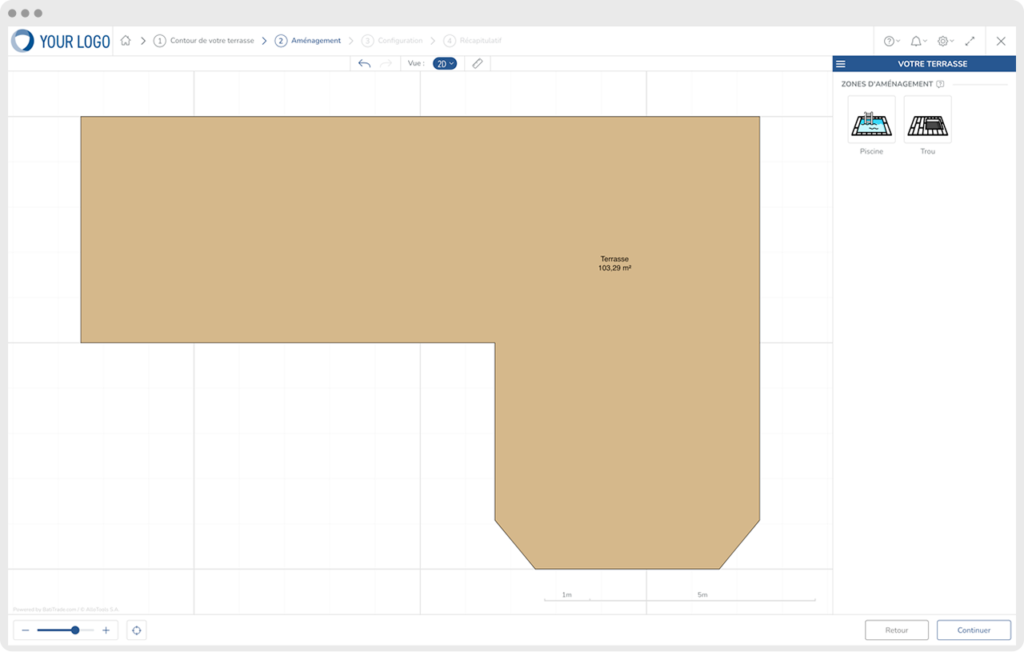The height and width of the screenshot is (652, 1024).
Task: Toggle fullscreen with the expand arrows icon
Action: 970,41
